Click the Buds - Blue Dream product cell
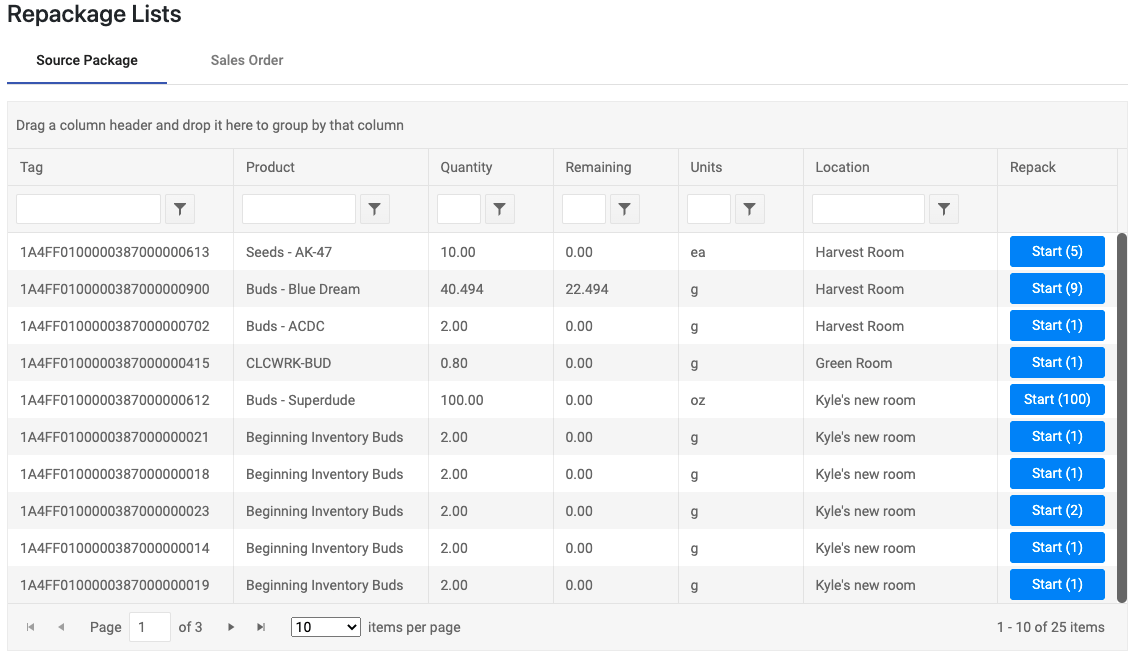1134x660 pixels. (331, 289)
